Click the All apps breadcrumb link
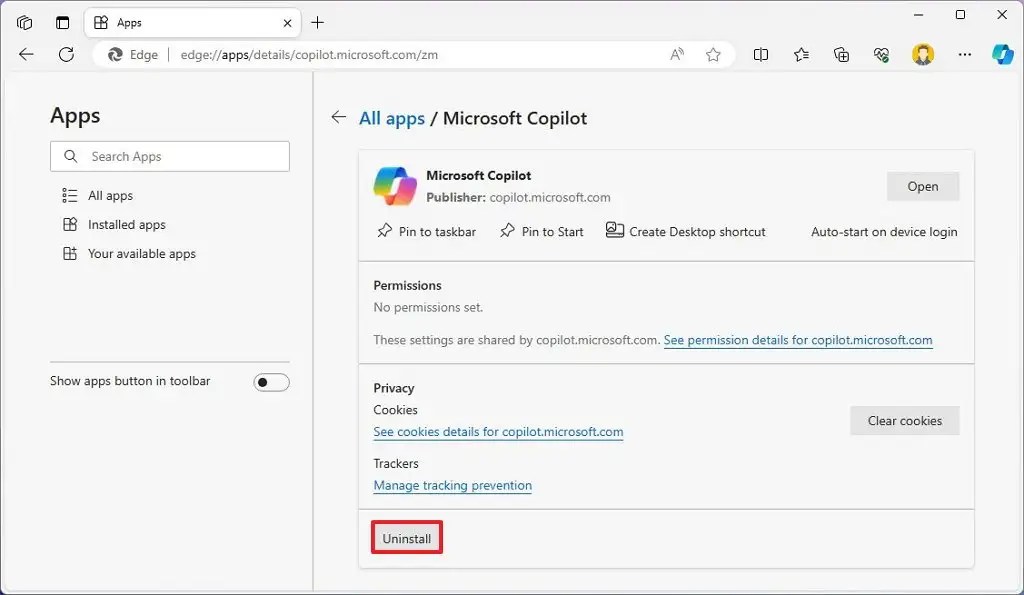The width and height of the screenshot is (1024, 595). [392, 118]
